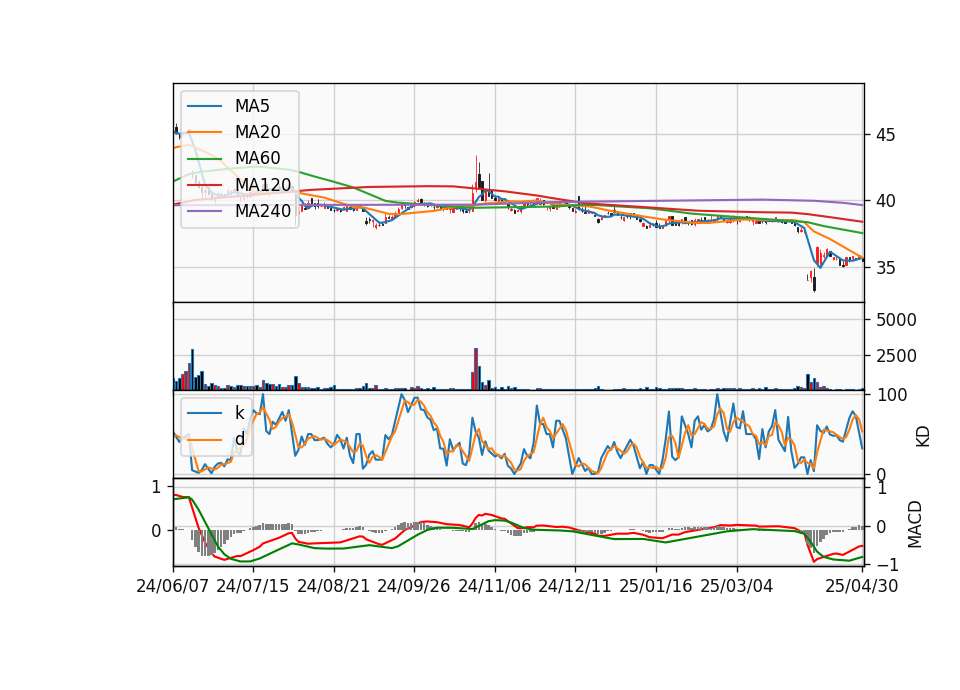Click the 24/08/21 date label

(334, 586)
